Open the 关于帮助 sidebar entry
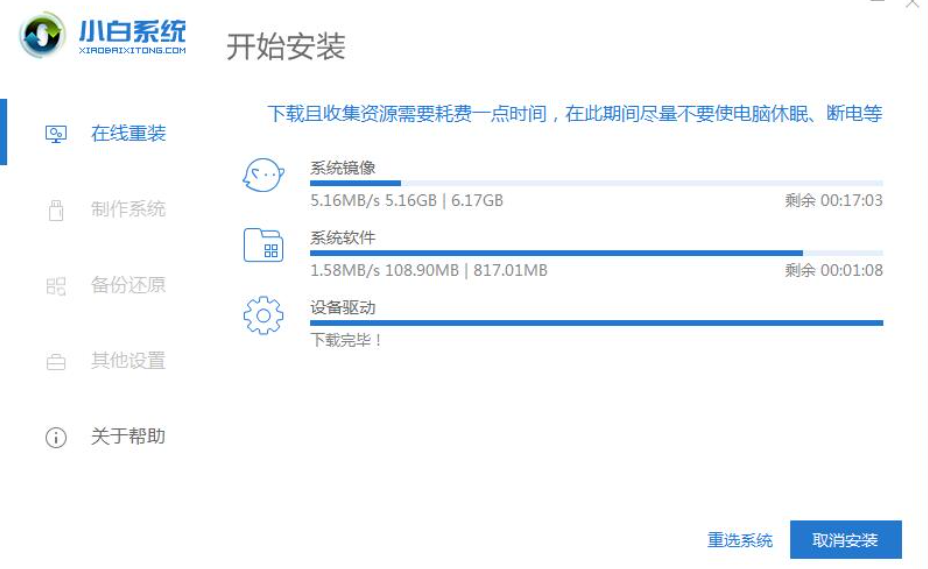This screenshot has width=928, height=569. tap(128, 436)
